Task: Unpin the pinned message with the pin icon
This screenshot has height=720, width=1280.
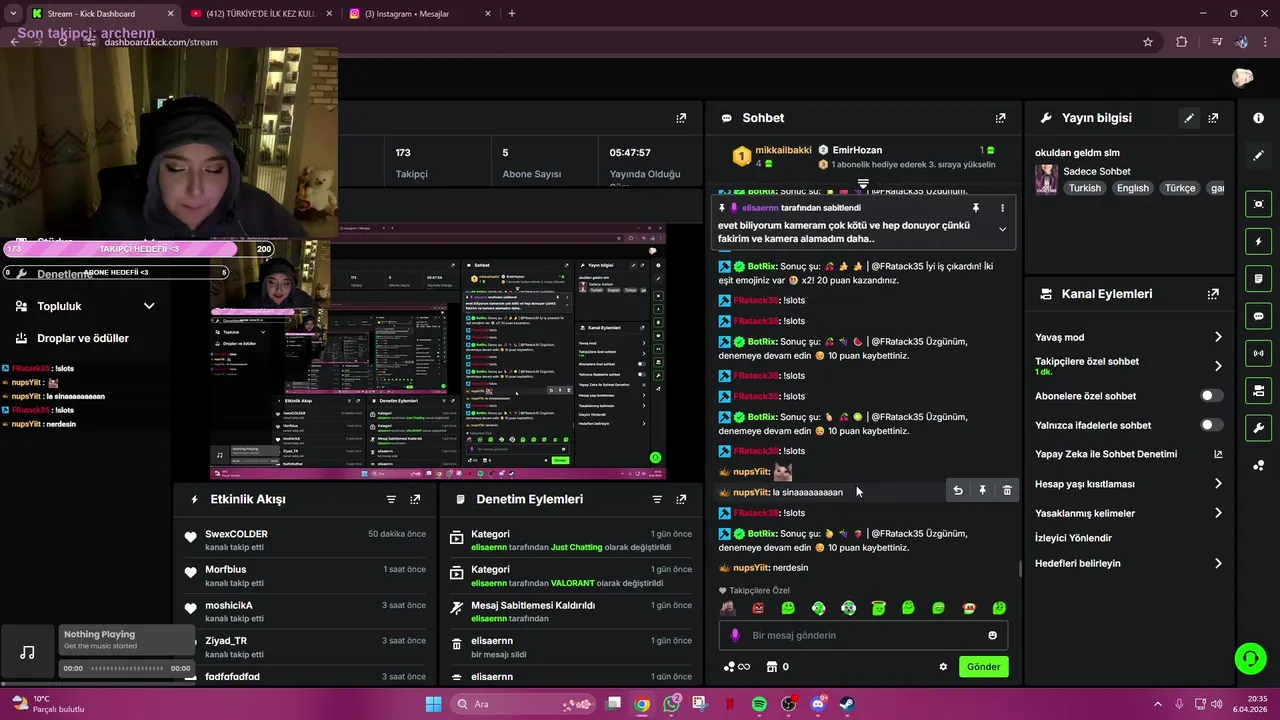Action: pos(976,208)
